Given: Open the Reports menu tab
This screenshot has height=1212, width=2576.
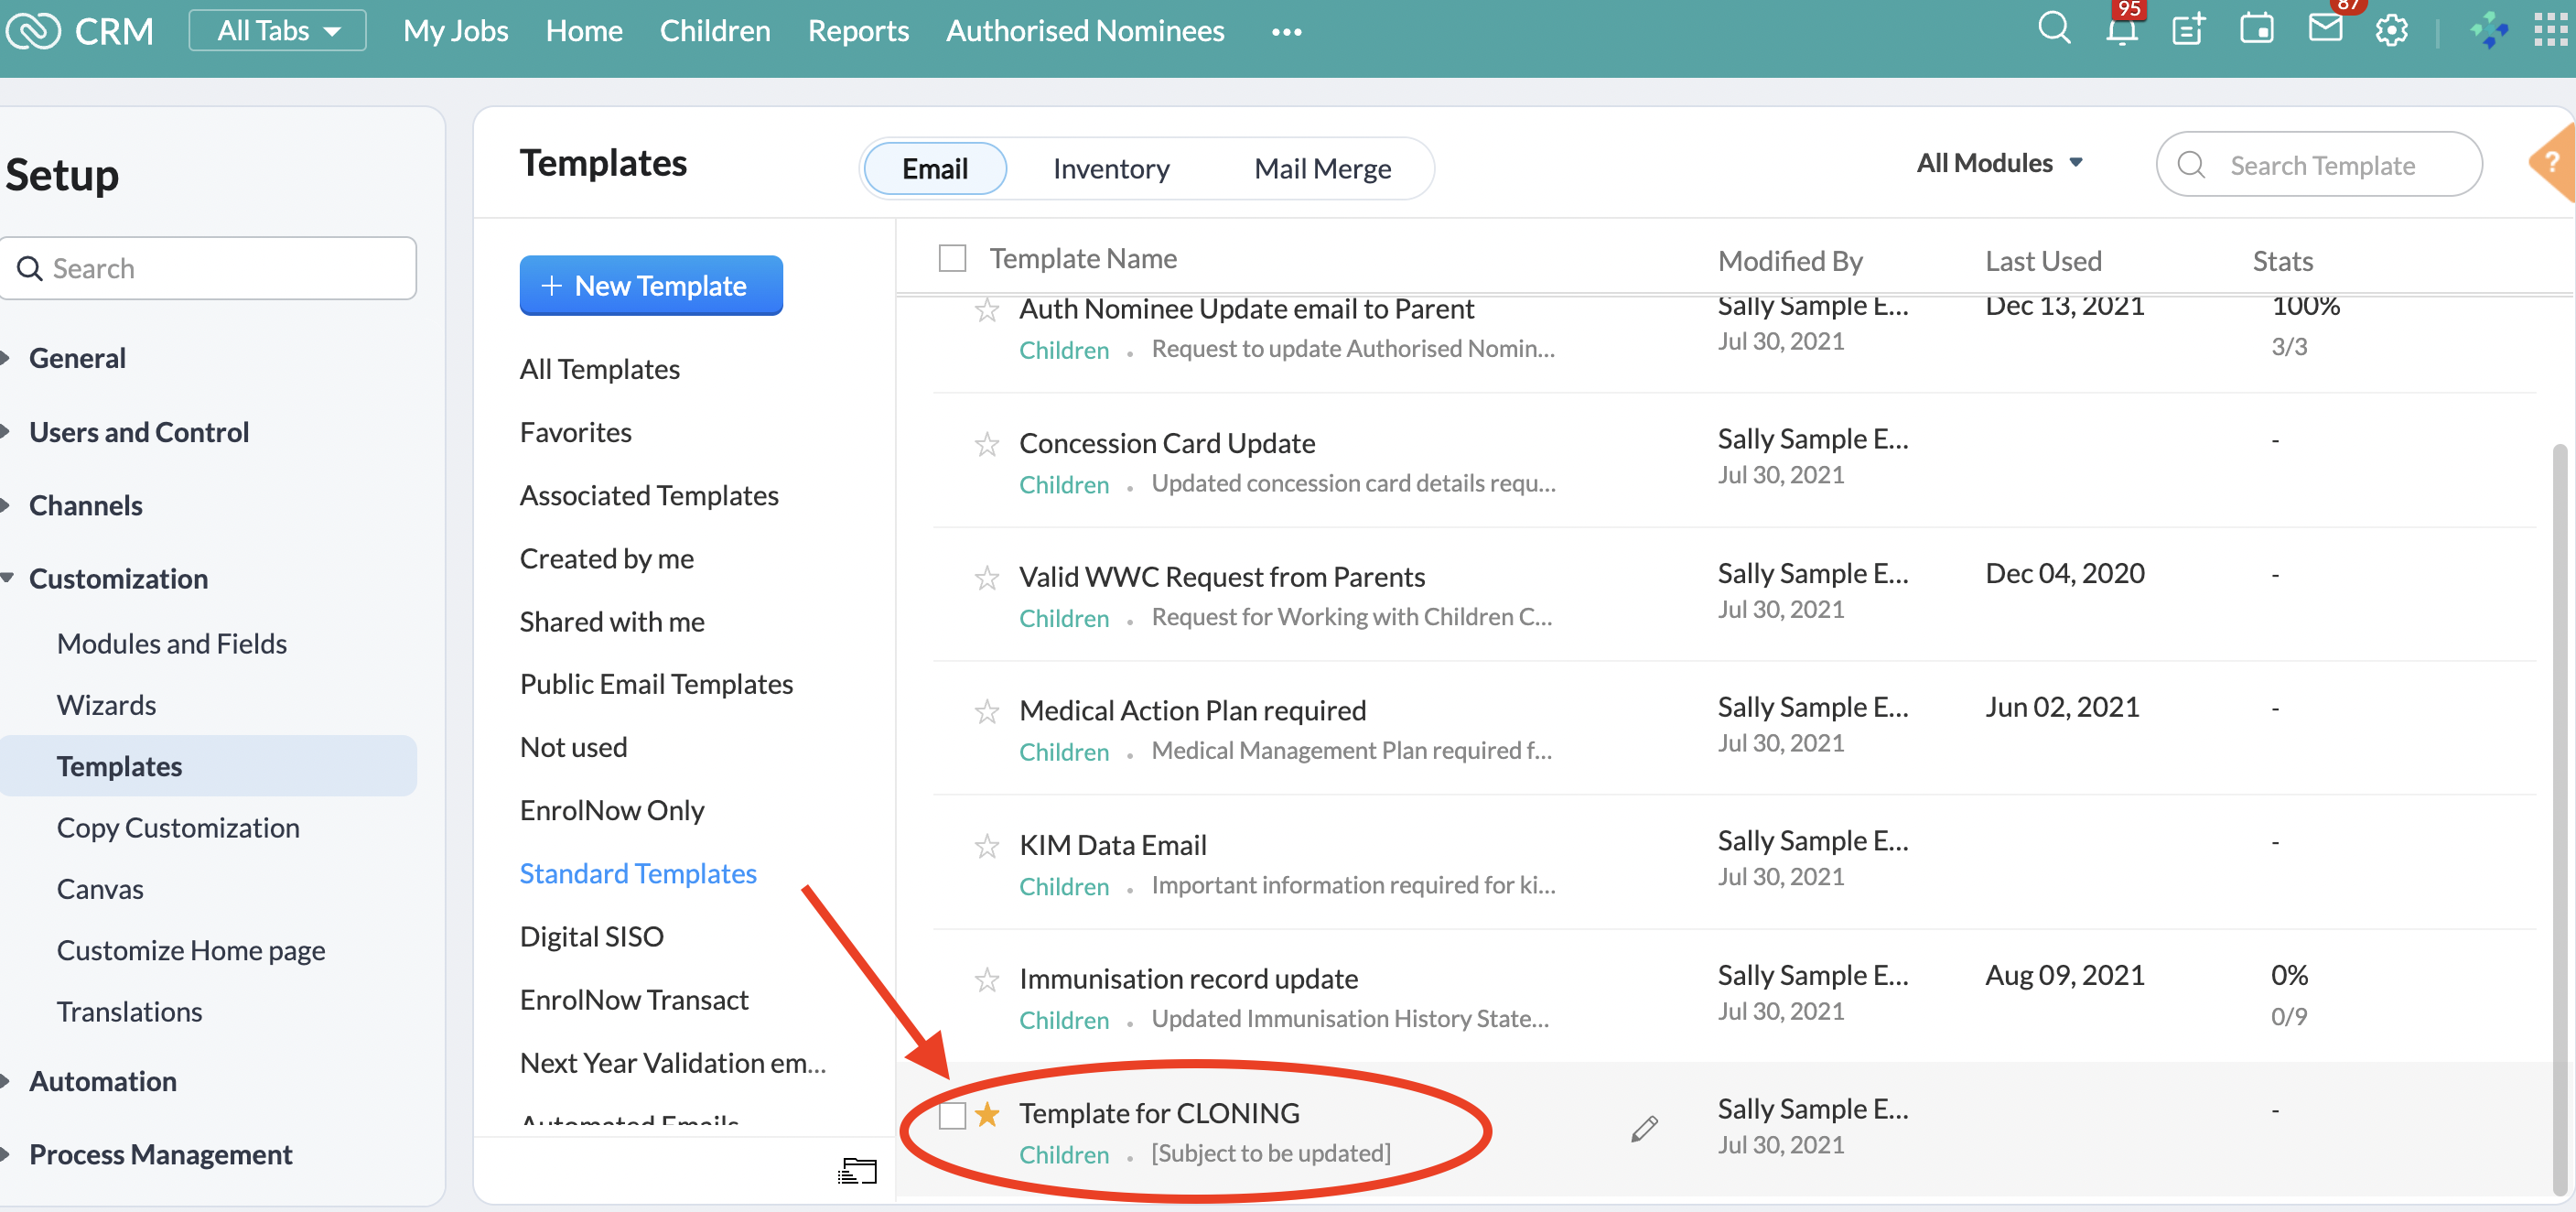Looking at the screenshot, I should pos(858,30).
